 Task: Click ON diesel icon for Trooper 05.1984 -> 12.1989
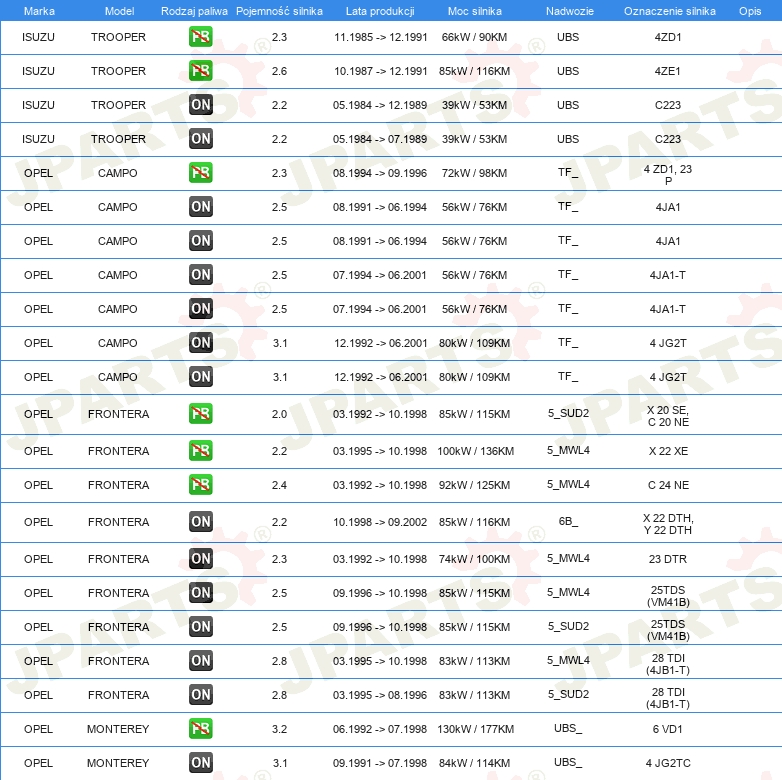[200, 105]
